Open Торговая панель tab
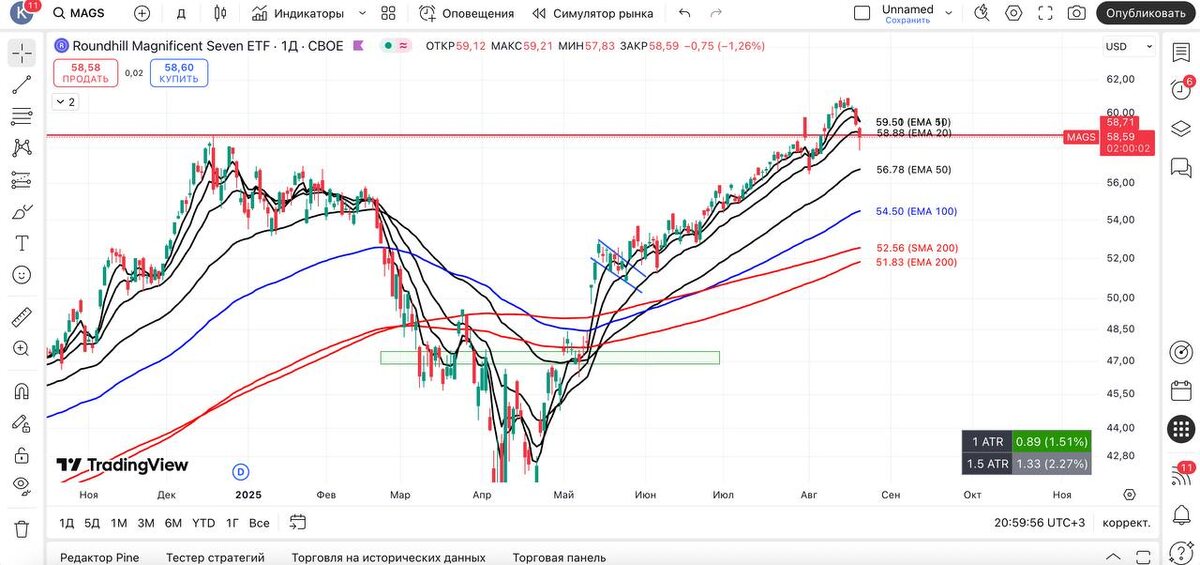Image resolution: width=1200 pixels, height=565 pixels. pyautogui.click(x=559, y=557)
